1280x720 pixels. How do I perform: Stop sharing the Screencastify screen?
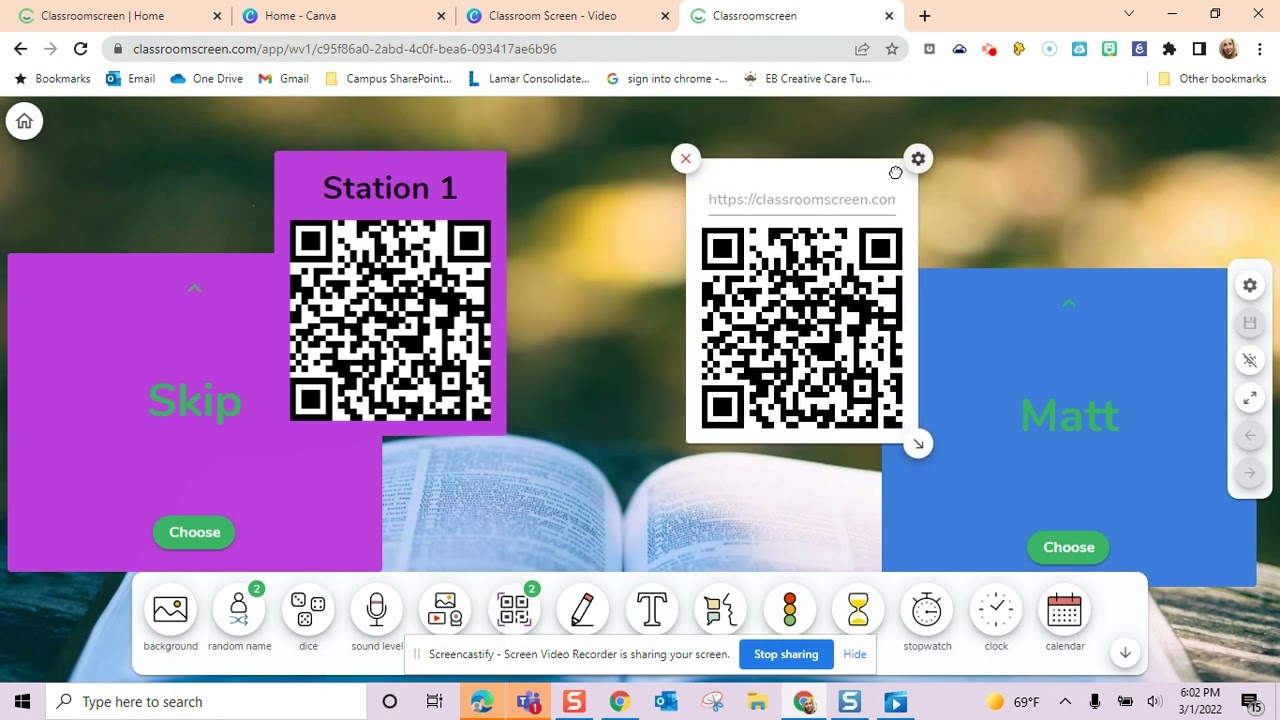(x=786, y=654)
